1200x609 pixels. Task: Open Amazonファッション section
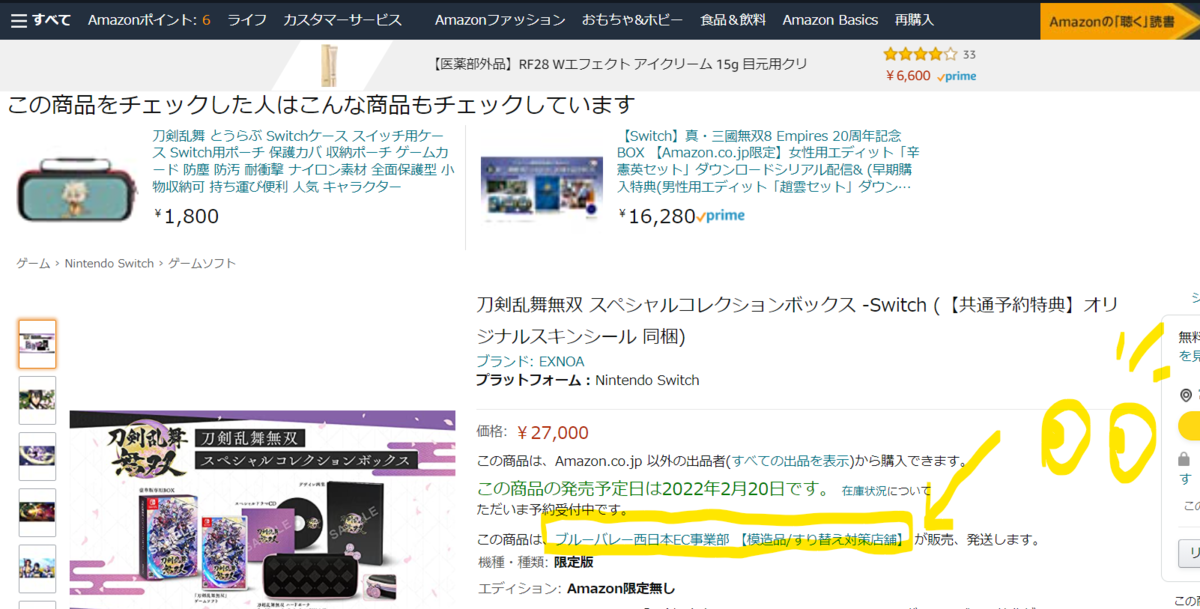pos(500,20)
